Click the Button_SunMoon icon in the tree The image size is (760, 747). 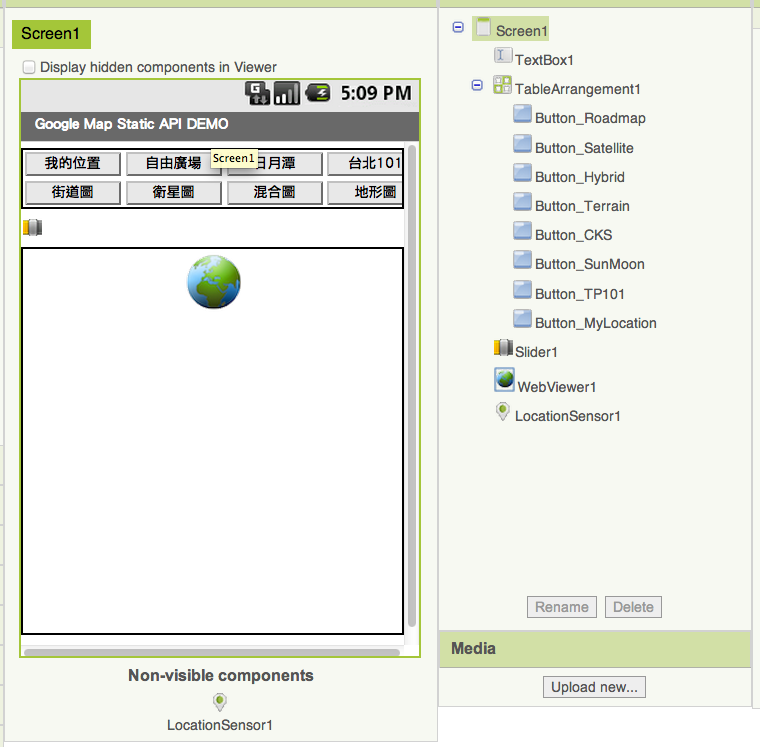tap(522, 260)
